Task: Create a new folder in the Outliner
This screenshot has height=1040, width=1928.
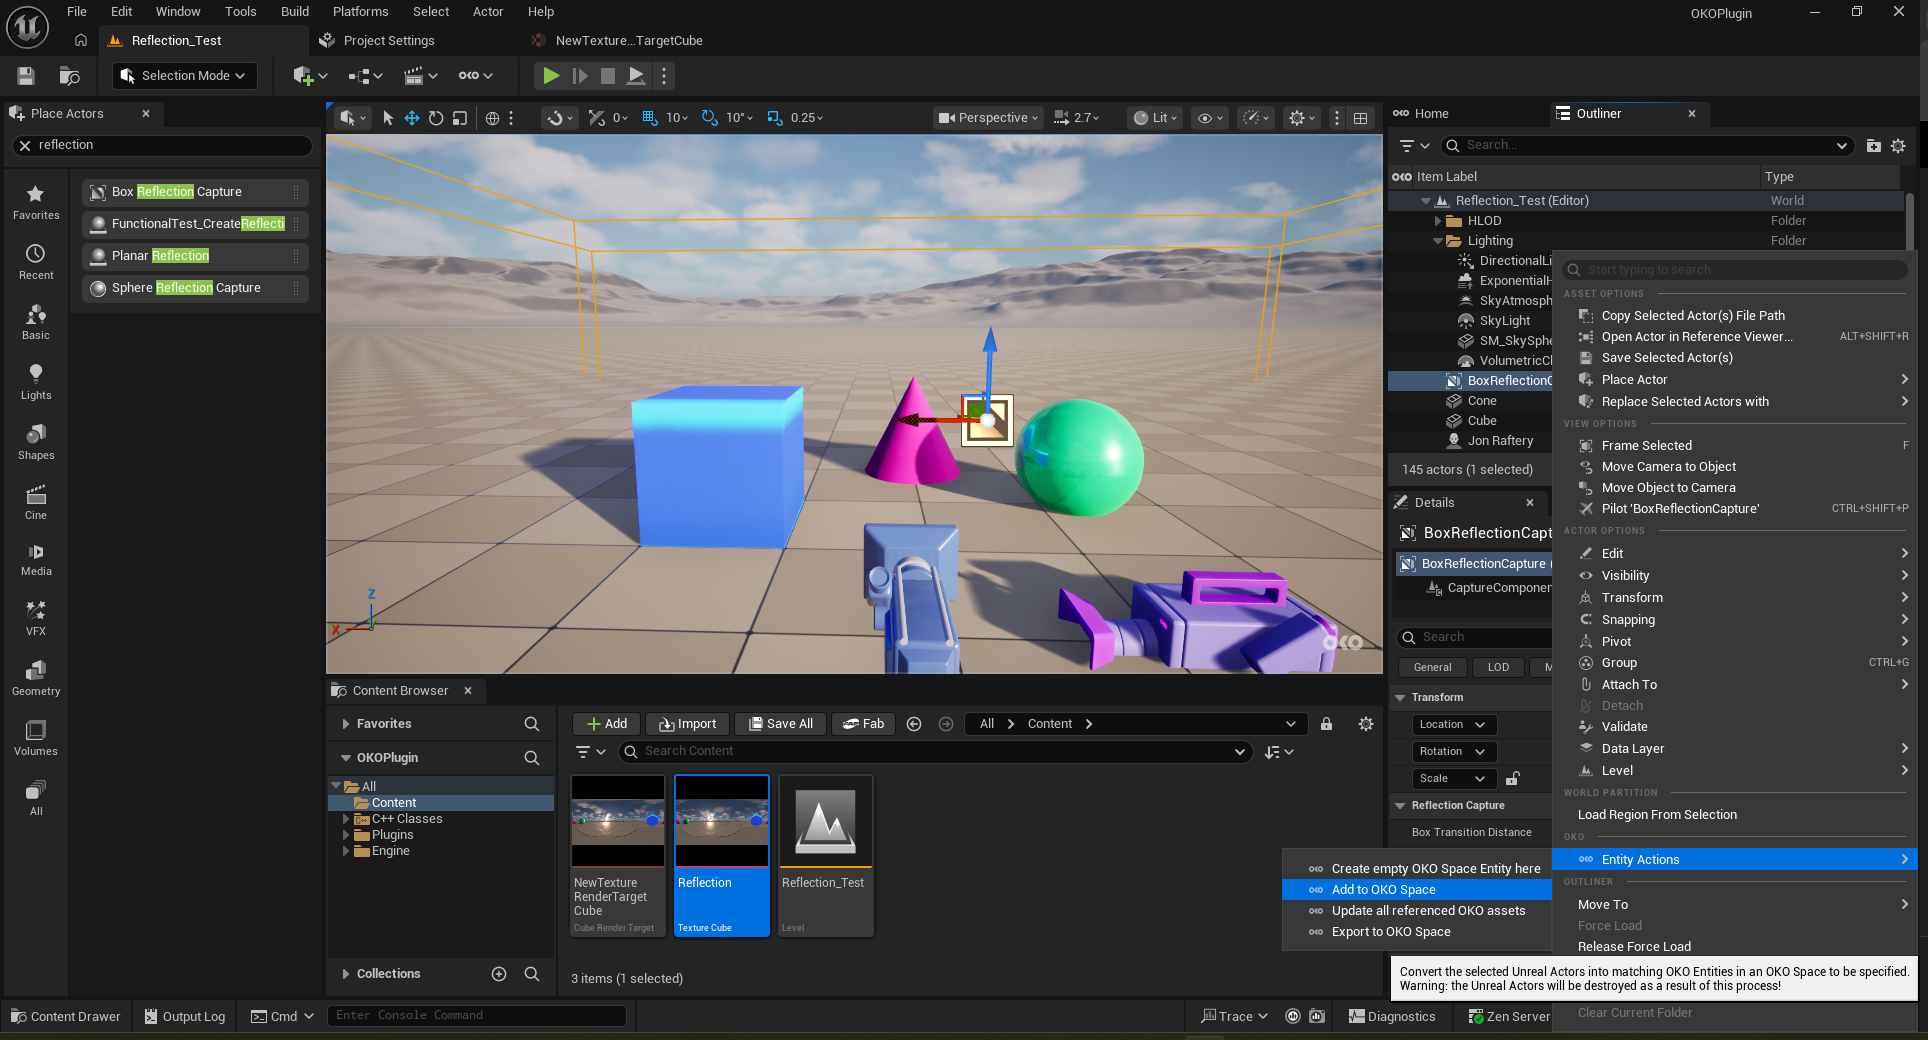Action: 1873,146
